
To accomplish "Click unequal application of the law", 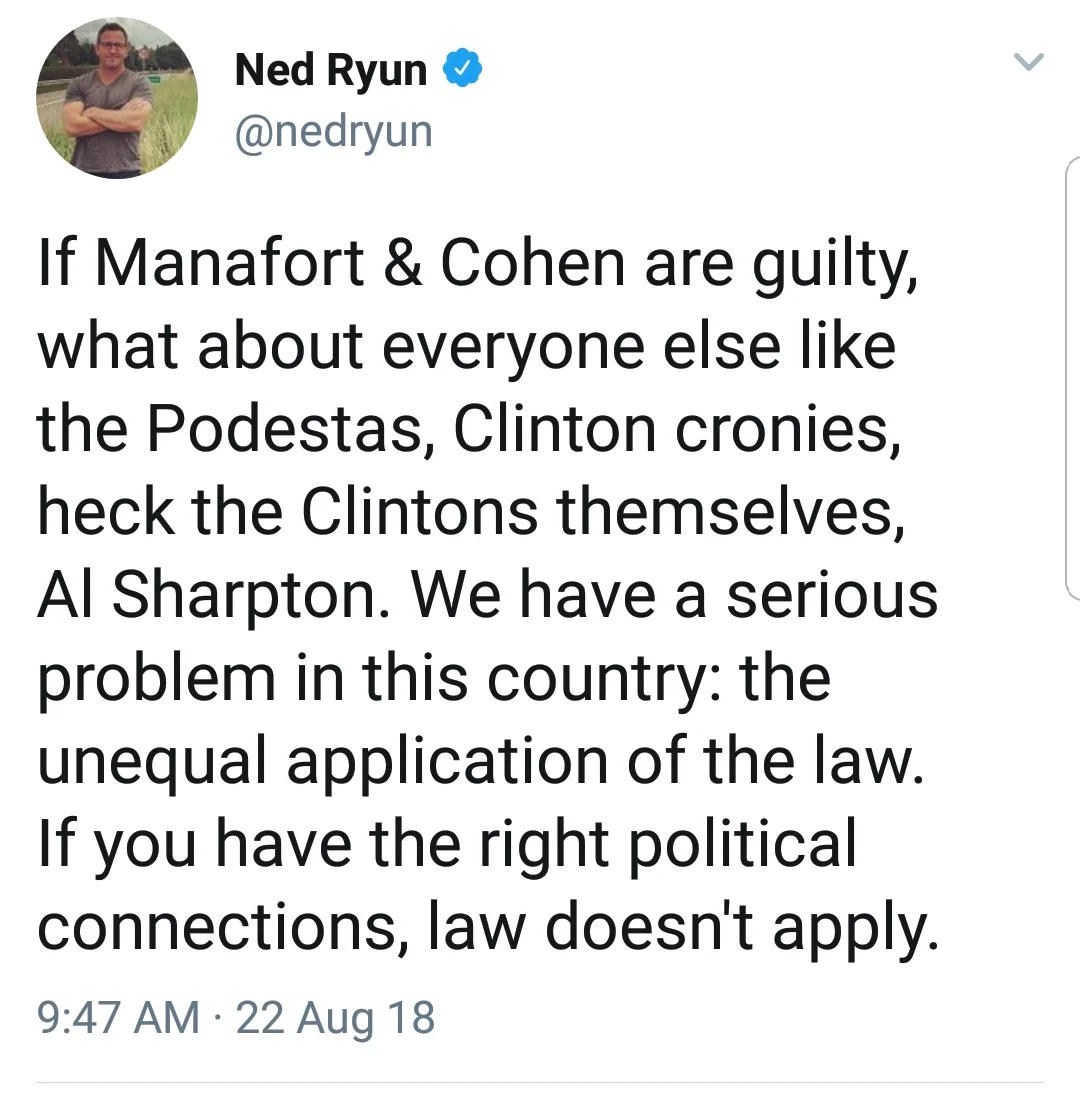I will (x=480, y=761).
